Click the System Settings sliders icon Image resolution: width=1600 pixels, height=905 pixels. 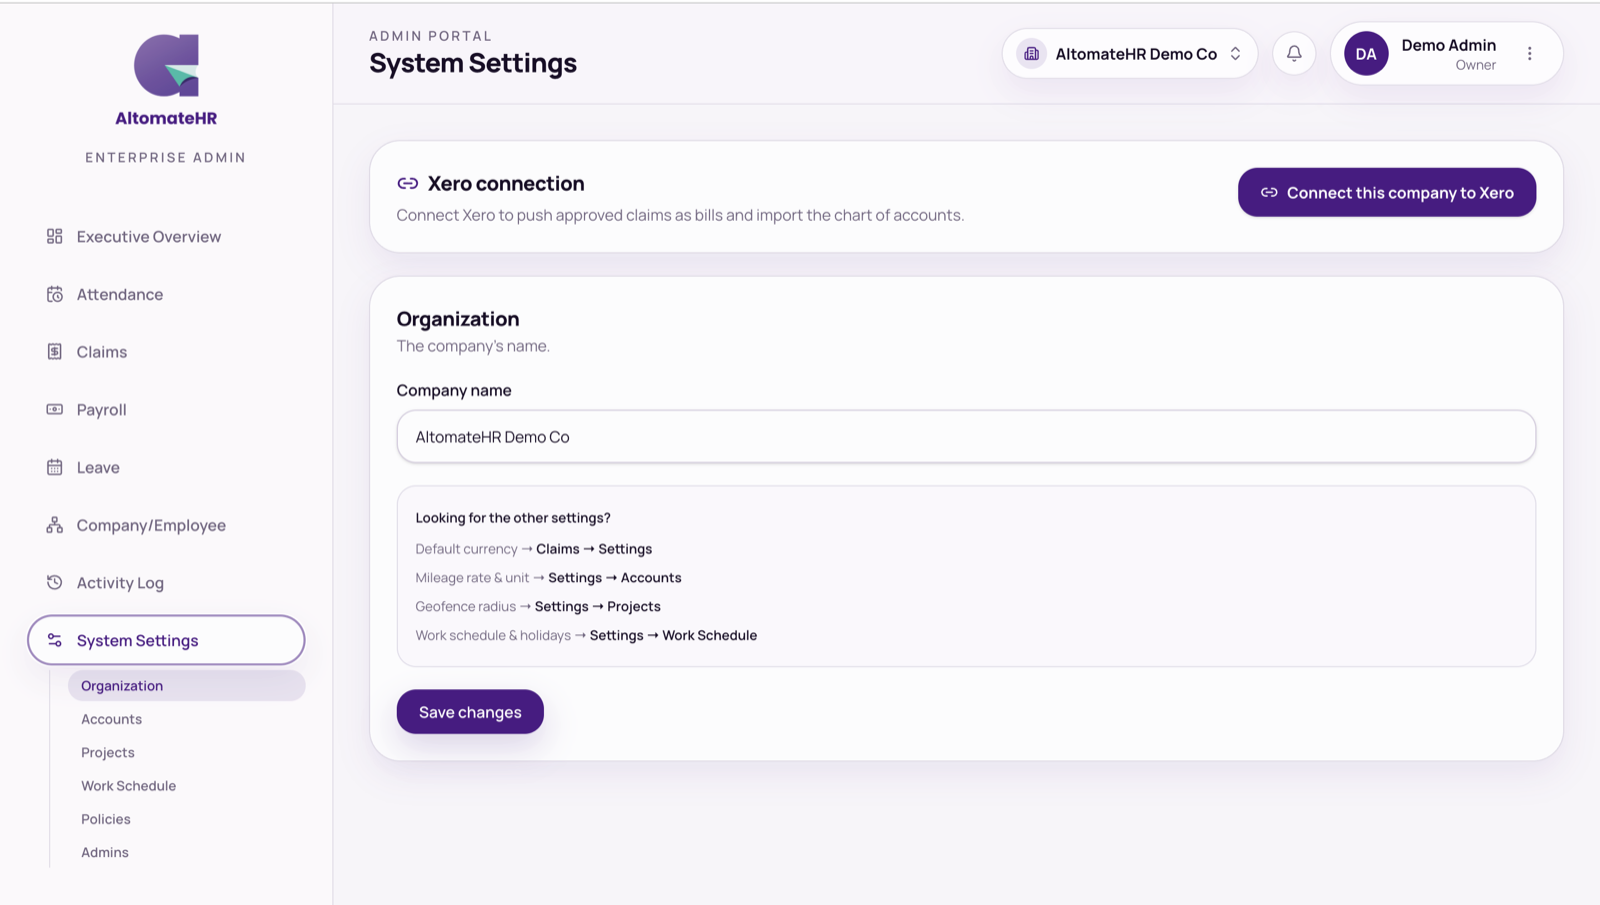(55, 640)
